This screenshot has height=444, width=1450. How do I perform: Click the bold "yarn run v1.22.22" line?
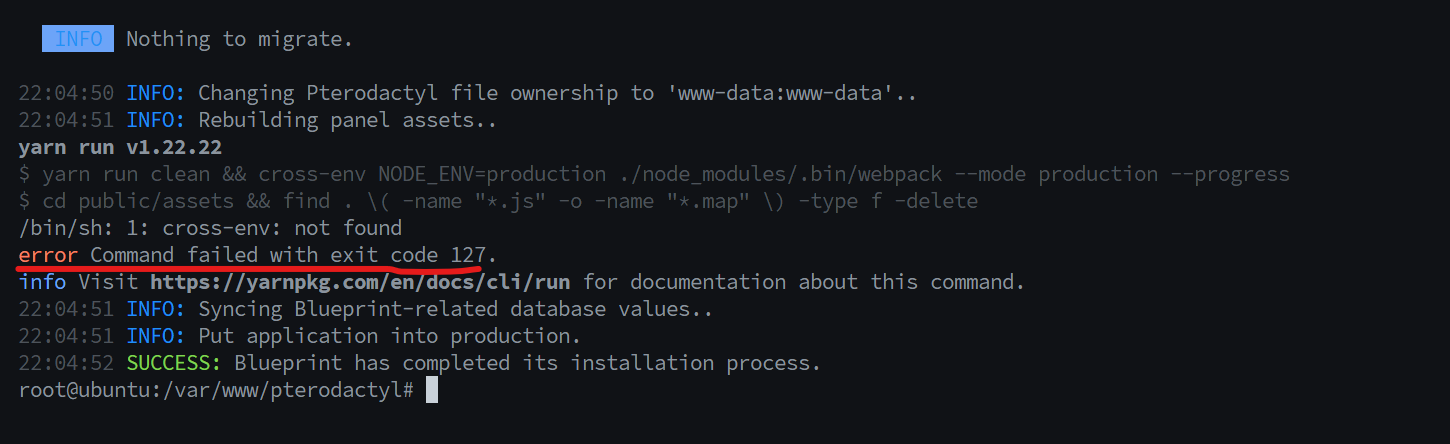(x=120, y=148)
